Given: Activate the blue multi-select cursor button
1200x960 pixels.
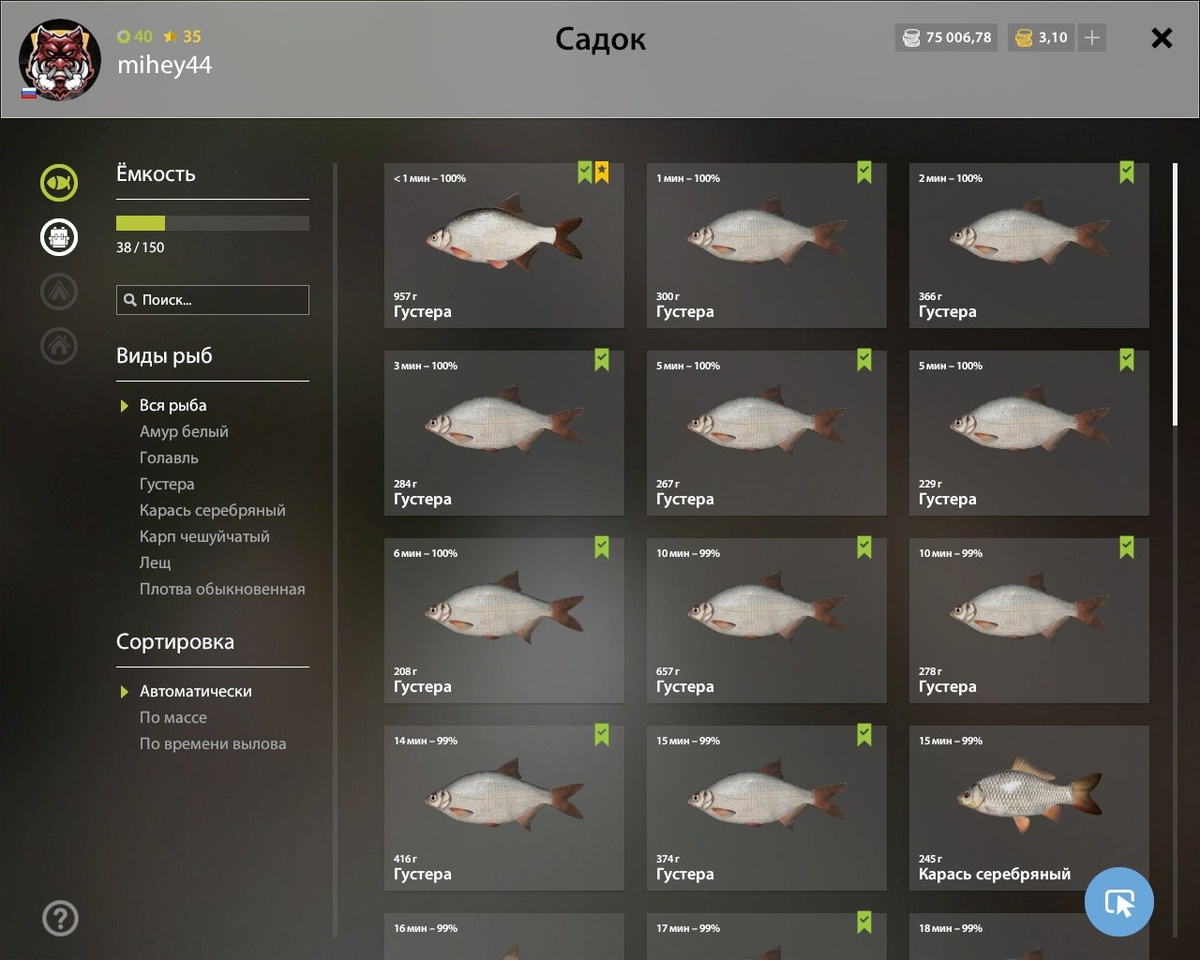Looking at the screenshot, I should pyautogui.click(x=1119, y=902).
